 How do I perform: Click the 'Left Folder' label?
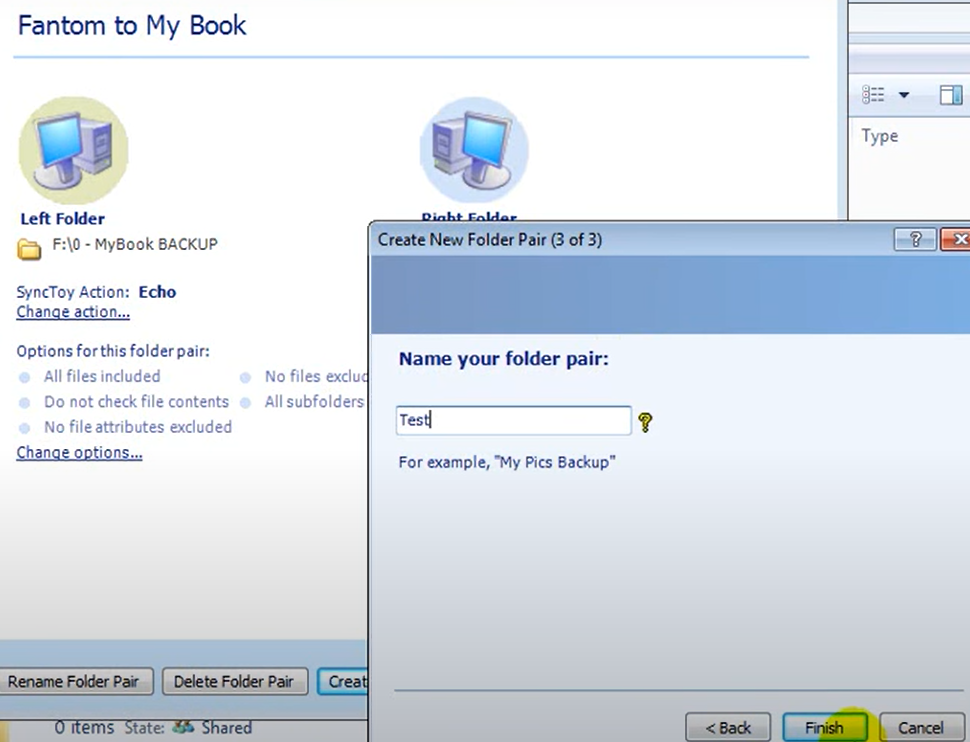click(x=62, y=218)
